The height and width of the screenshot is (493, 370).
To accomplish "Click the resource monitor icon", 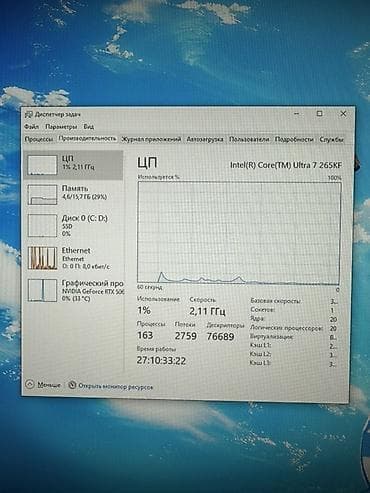I will click(72, 385).
